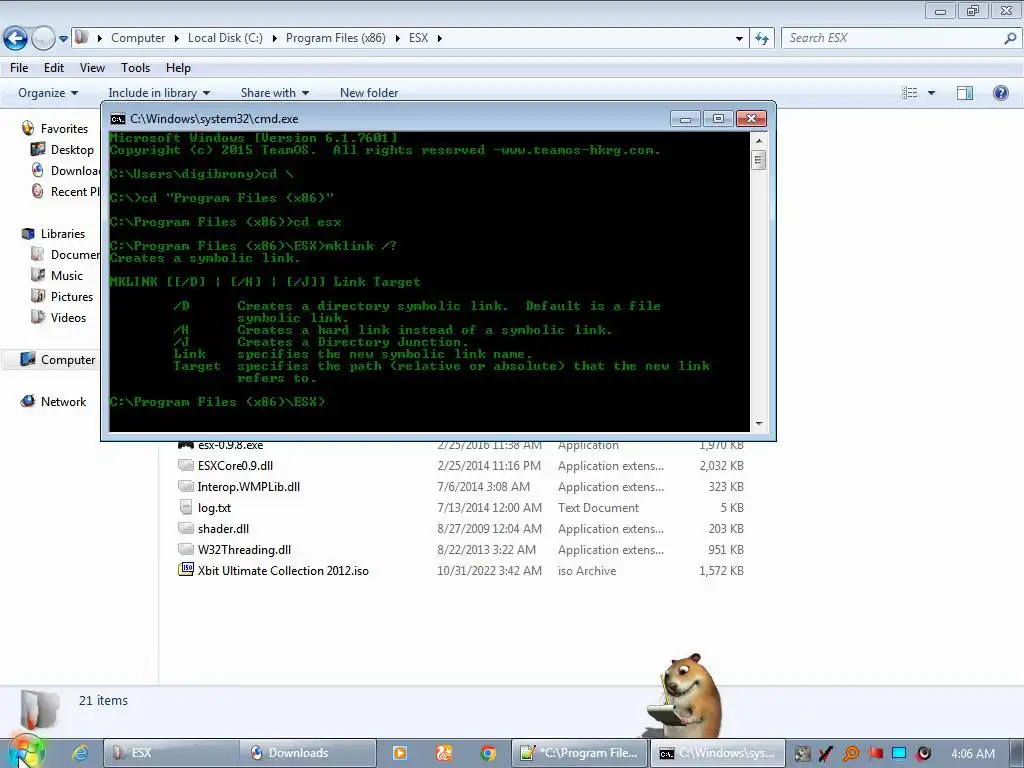Click the Explorer Forward navigation arrow
Image resolution: width=1024 pixels, height=768 pixels.
tap(43, 39)
